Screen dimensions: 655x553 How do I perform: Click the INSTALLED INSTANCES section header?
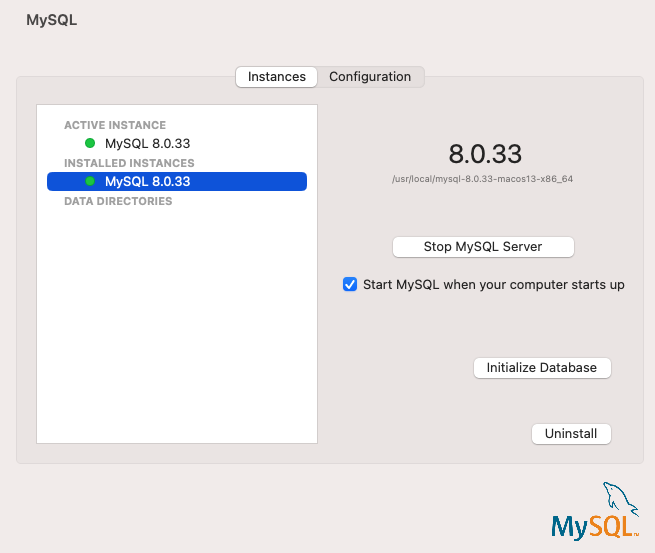129,163
